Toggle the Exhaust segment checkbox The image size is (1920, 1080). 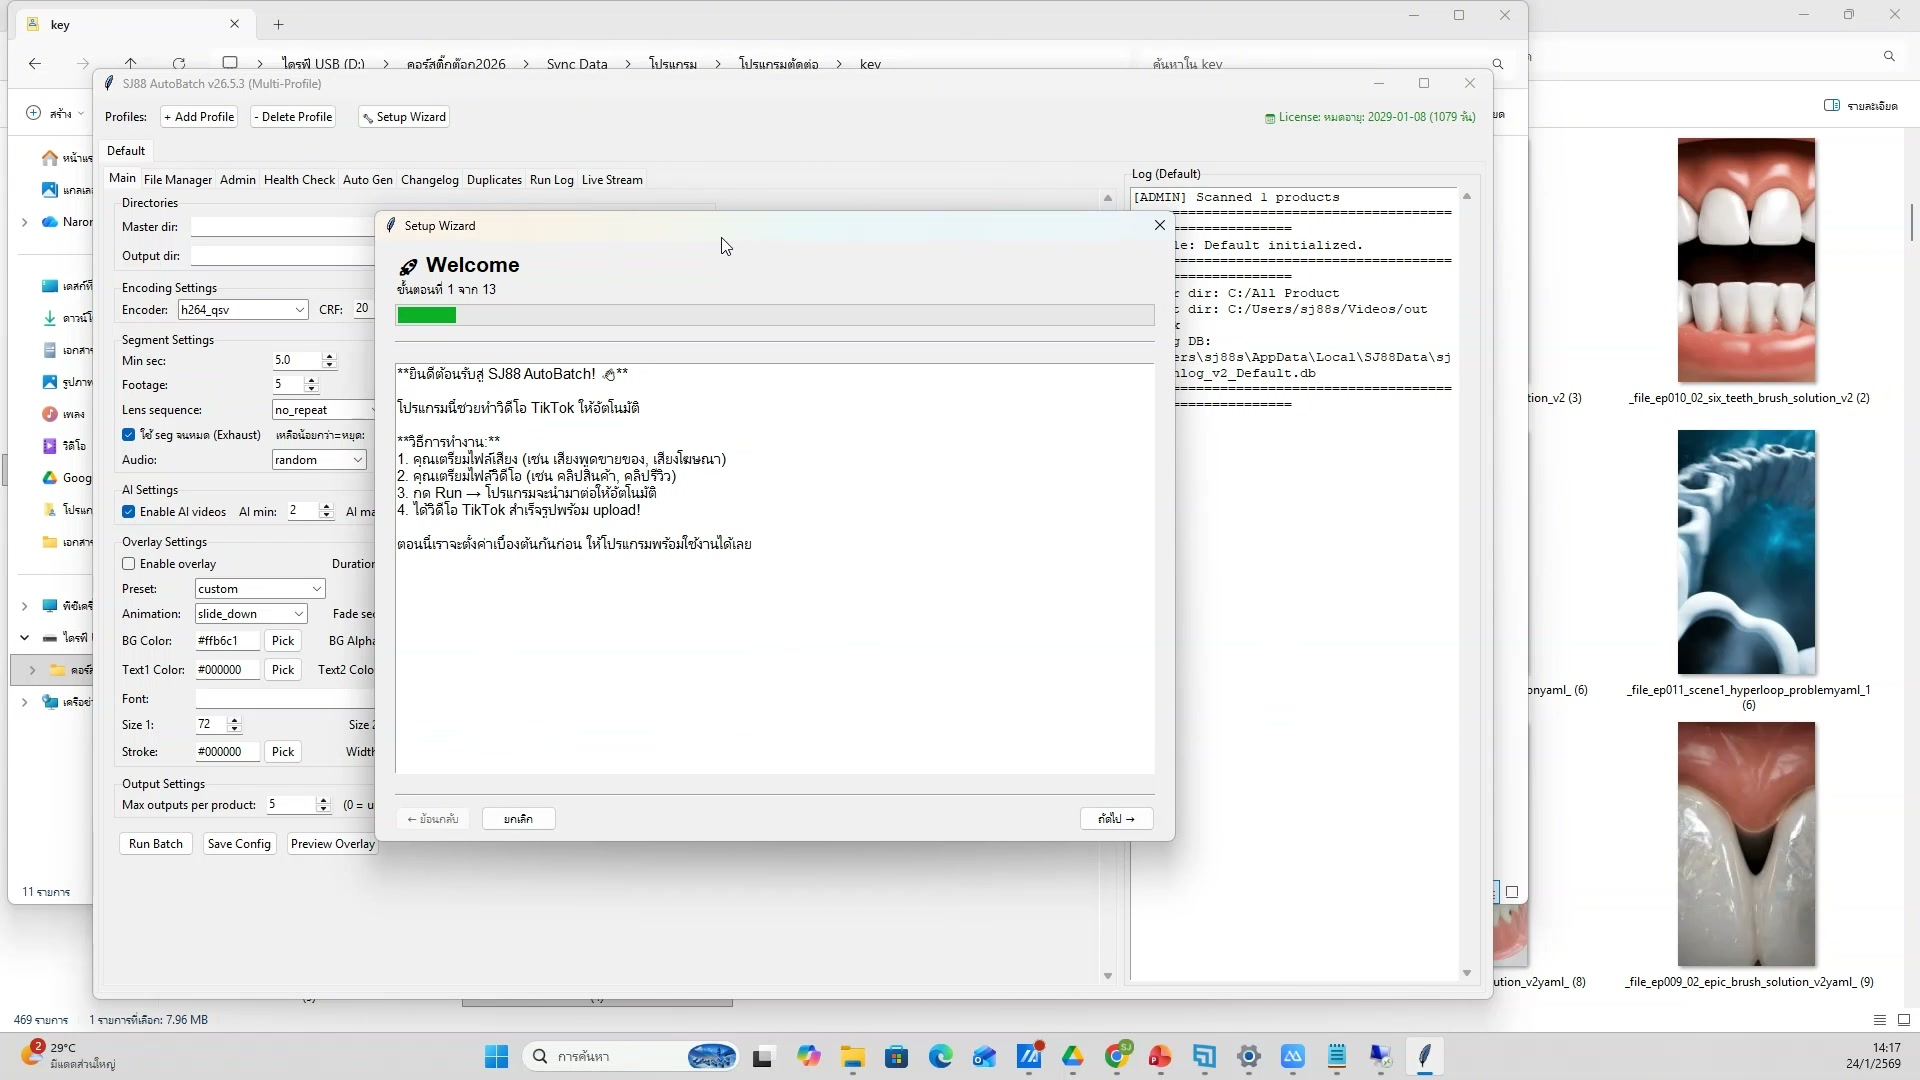129,435
